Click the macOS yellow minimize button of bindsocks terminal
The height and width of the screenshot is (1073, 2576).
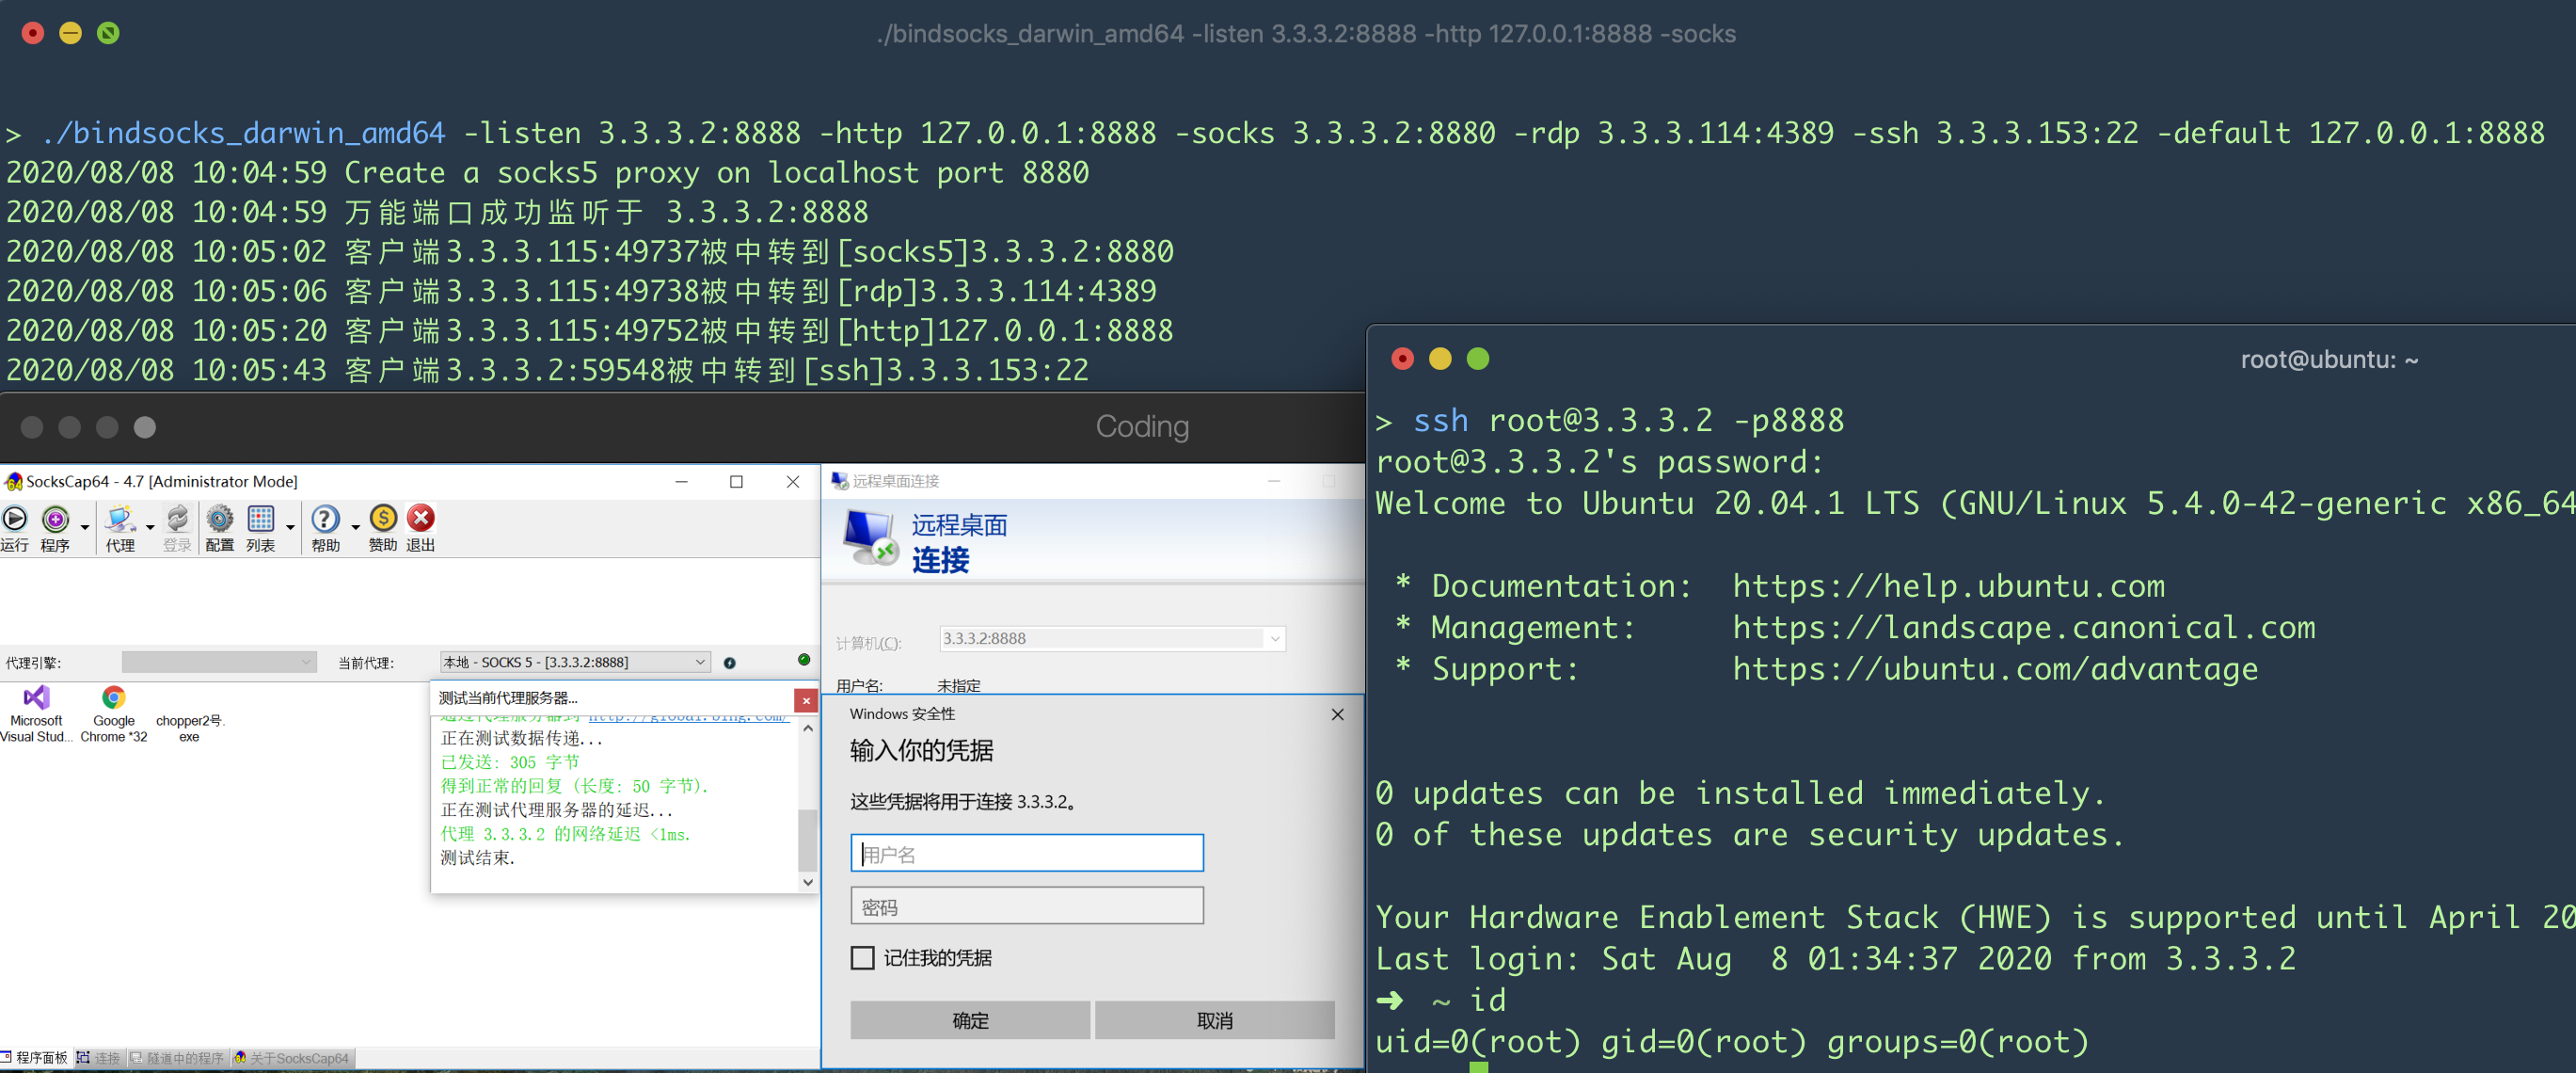pyautogui.click(x=70, y=33)
